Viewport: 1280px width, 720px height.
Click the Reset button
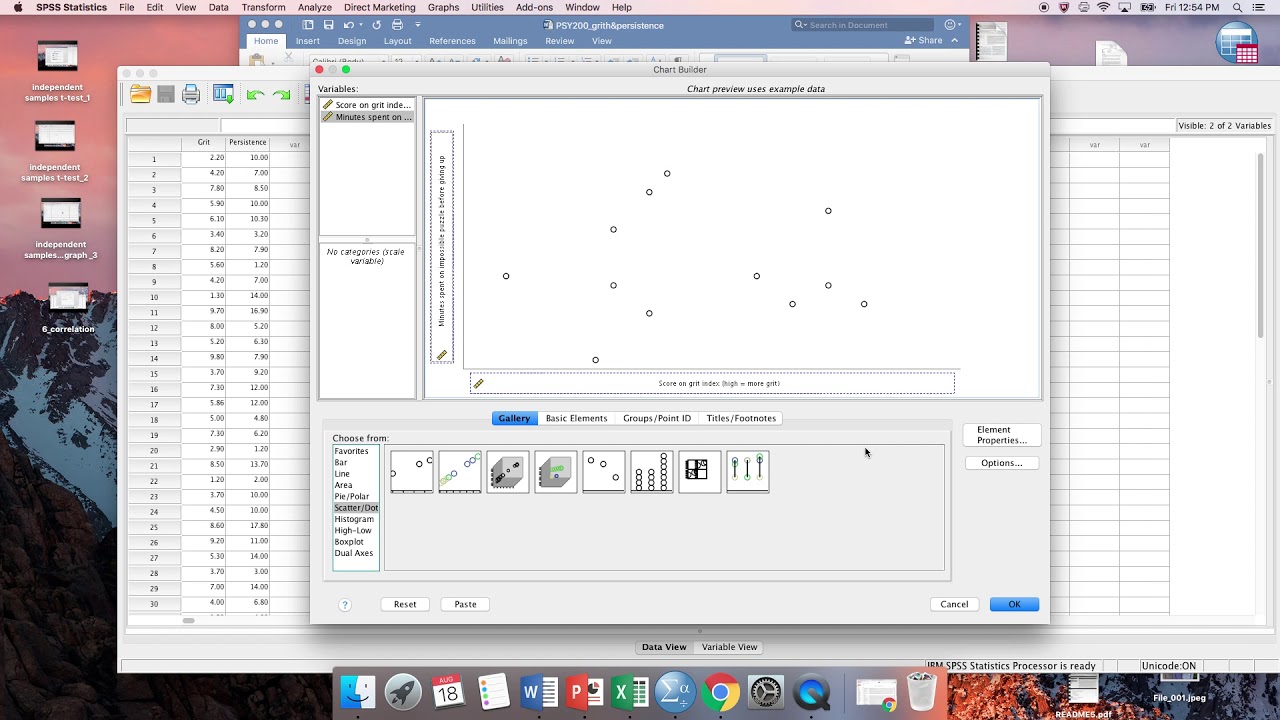pyautogui.click(x=405, y=604)
